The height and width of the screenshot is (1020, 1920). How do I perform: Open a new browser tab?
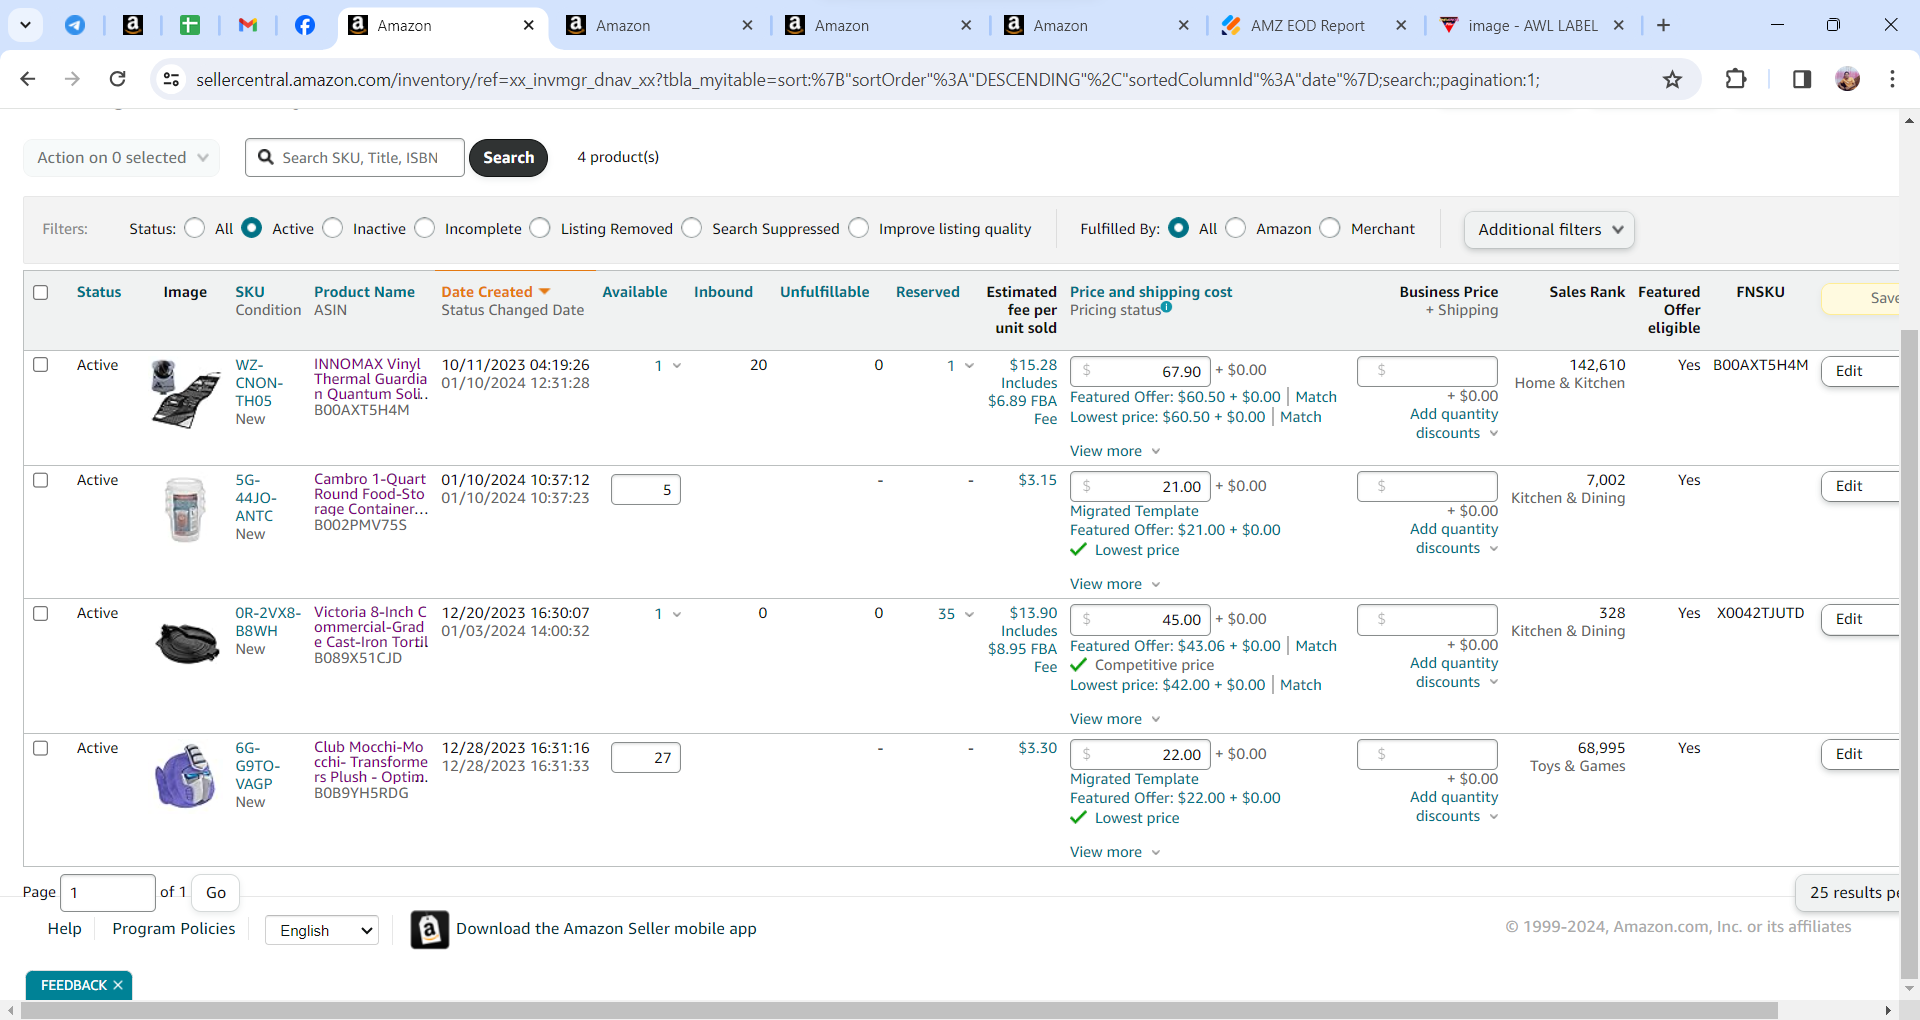pyautogui.click(x=1663, y=25)
